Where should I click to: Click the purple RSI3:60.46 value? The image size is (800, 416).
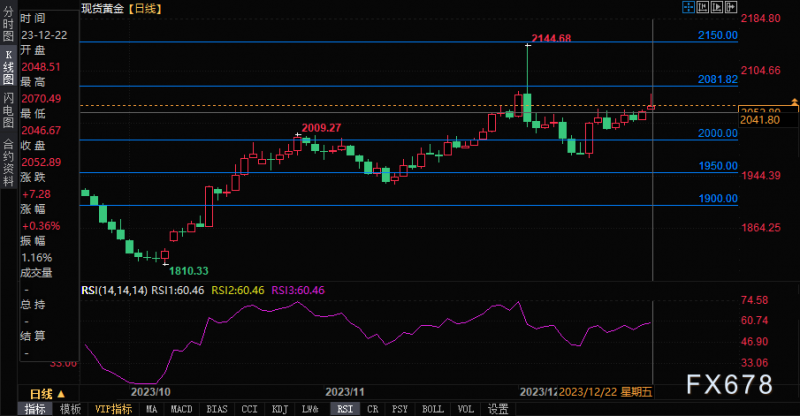tap(297, 290)
